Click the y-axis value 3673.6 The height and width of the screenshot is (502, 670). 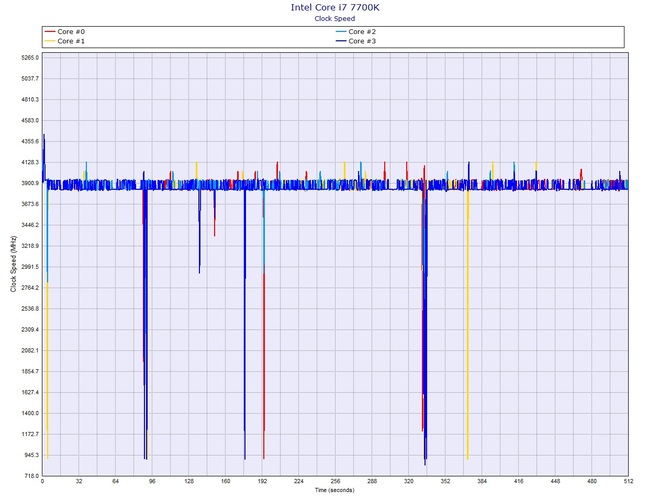pyautogui.click(x=30, y=204)
